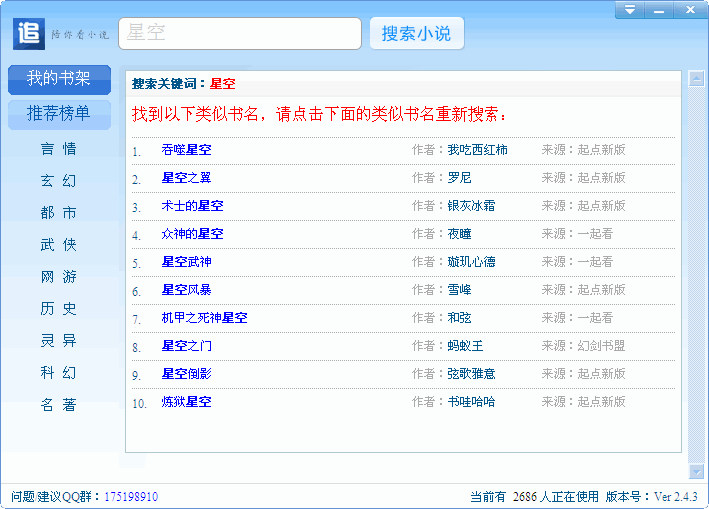Search again with 术士的星空
This screenshot has width=709, height=509.
[x=192, y=206]
